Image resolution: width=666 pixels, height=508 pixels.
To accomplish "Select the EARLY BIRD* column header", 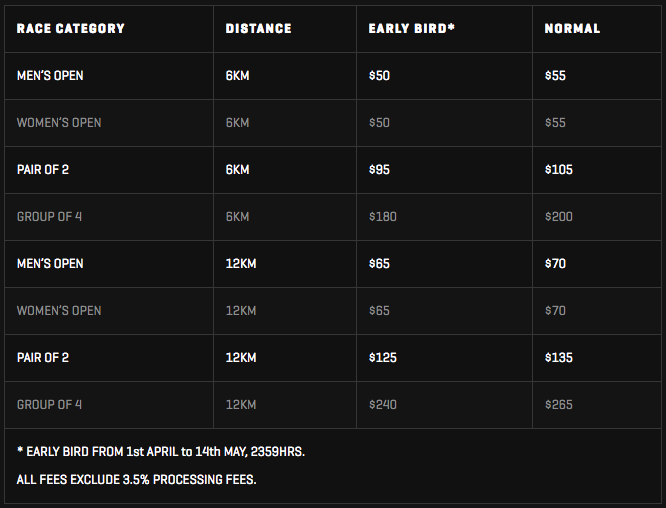I will (412, 28).
